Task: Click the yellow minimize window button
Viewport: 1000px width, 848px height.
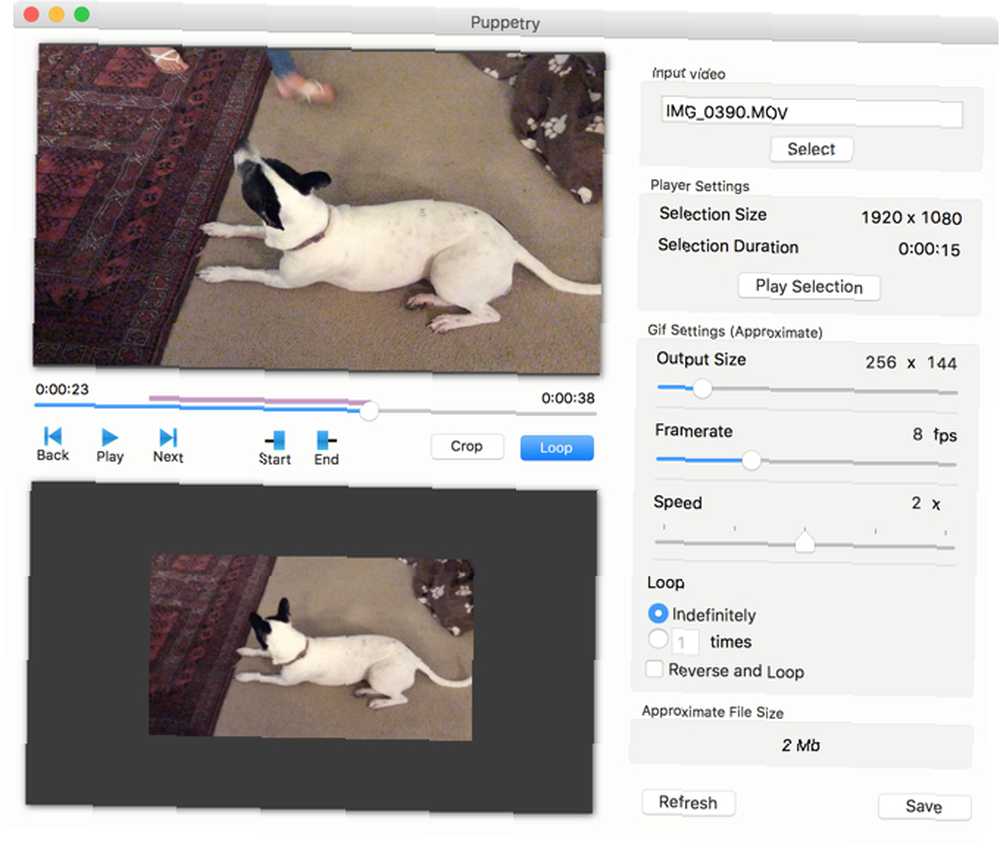Action: (x=57, y=14)
